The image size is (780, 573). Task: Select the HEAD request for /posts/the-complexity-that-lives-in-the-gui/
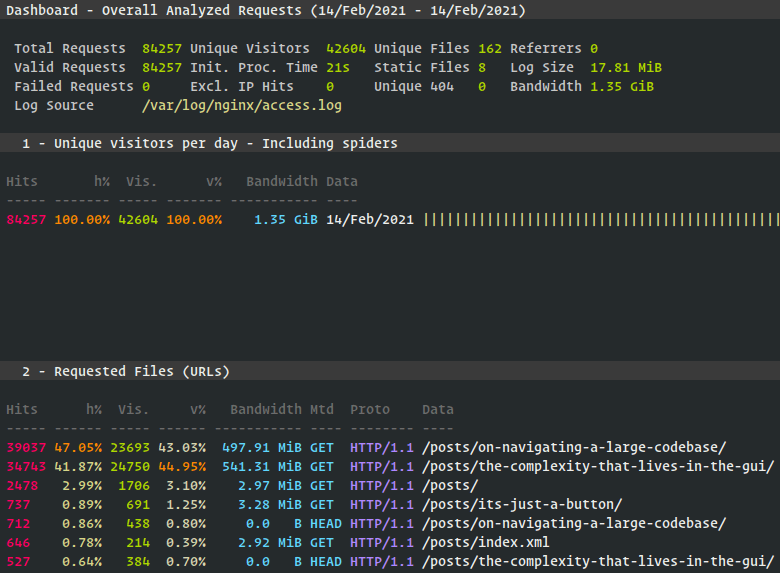pyautogui.click(x=597, y=561)
